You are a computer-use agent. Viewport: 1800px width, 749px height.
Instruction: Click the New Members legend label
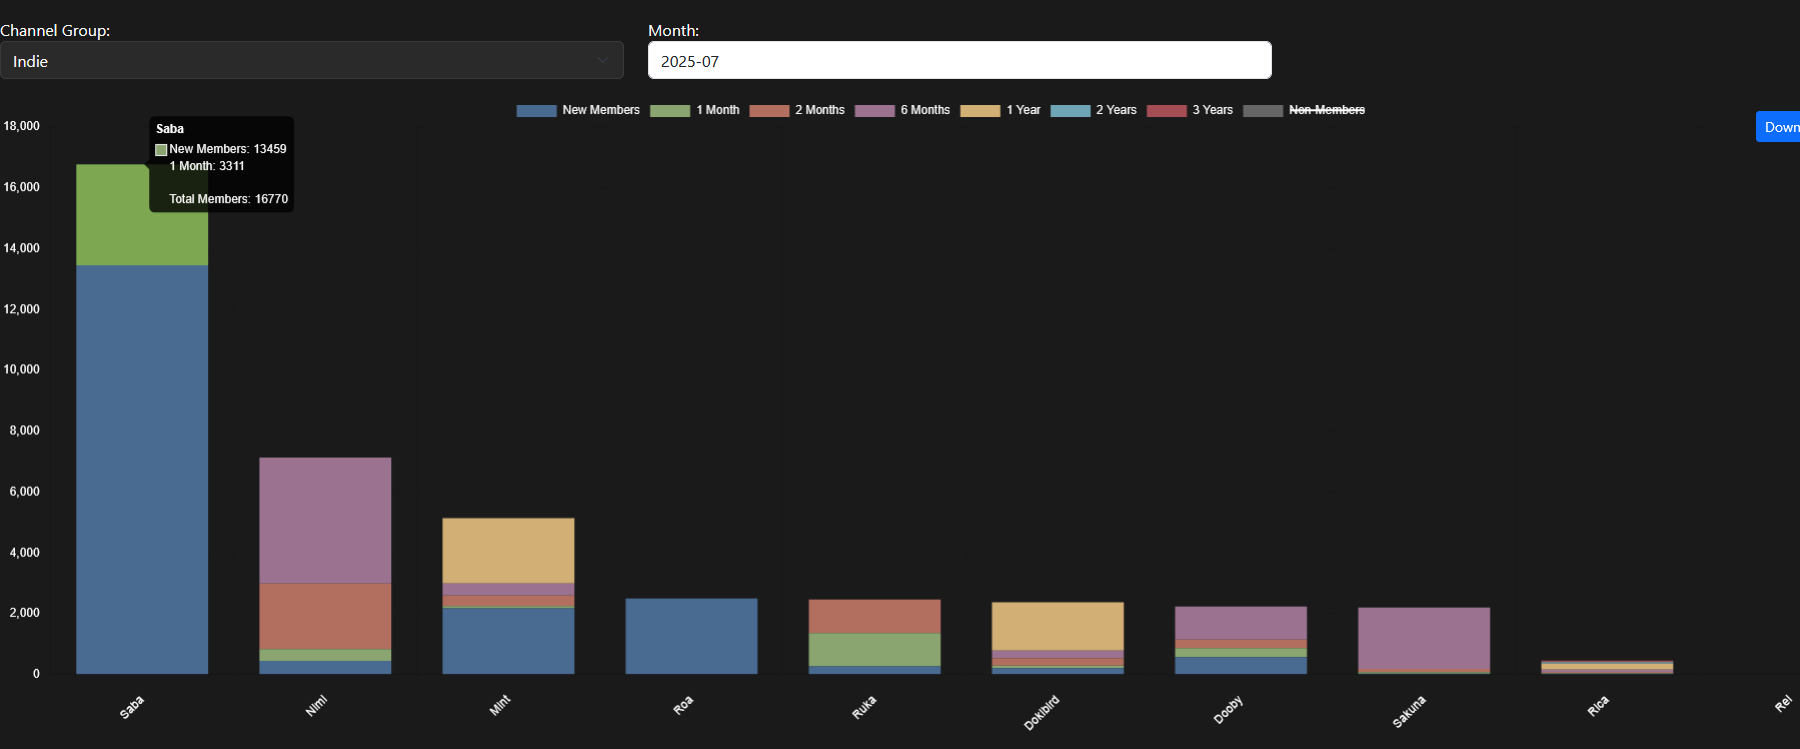coord(601,110)
